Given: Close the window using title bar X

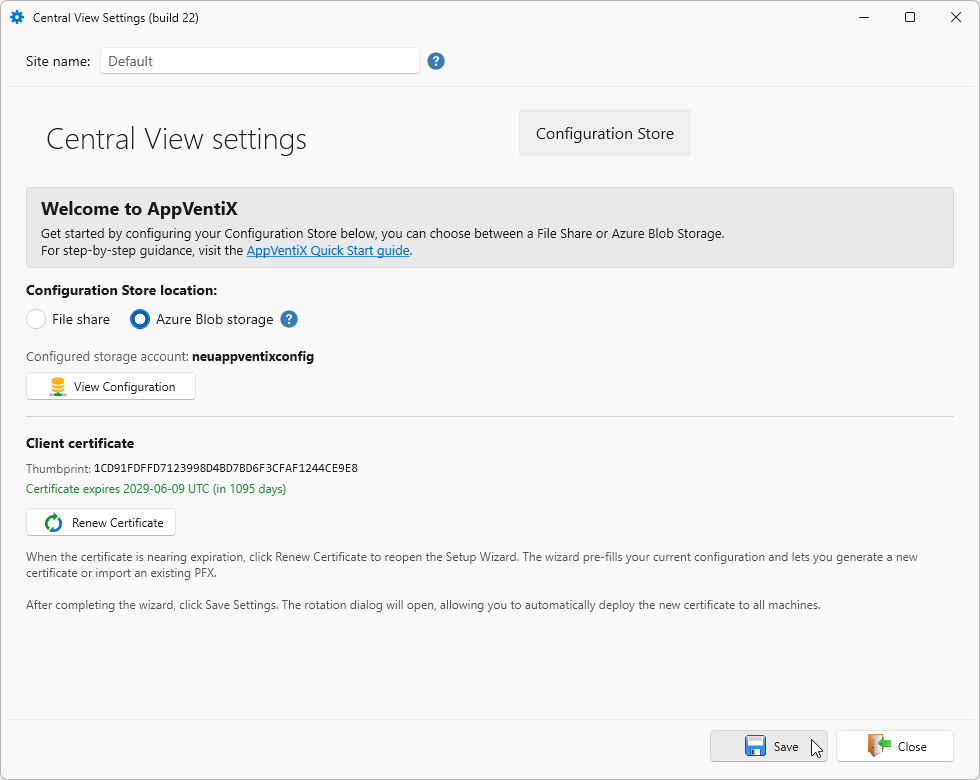Looking at the screenshot, I should click(x=956, y=18).
